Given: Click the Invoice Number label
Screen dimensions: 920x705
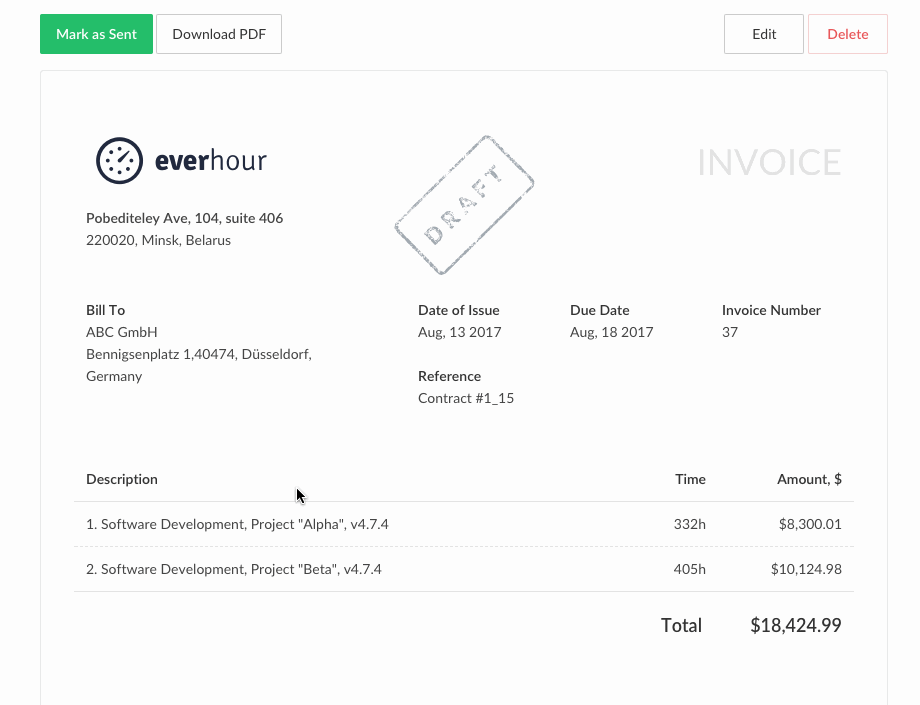Looking at the screenshot, I should pyautogui.click(x=771, y=310).
